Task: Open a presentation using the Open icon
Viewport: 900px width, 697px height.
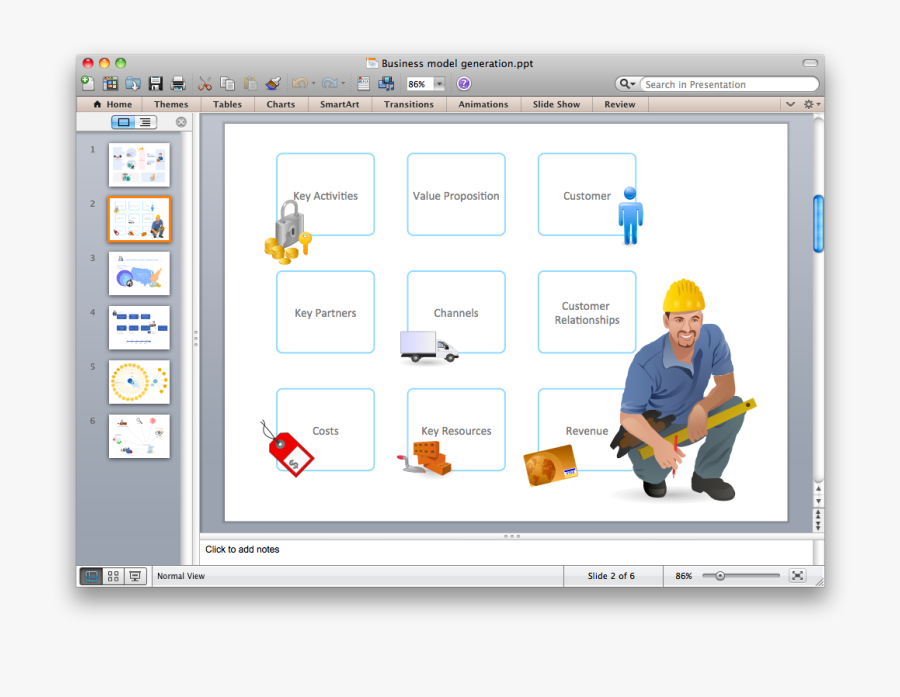Action: [x=133, y=83]
